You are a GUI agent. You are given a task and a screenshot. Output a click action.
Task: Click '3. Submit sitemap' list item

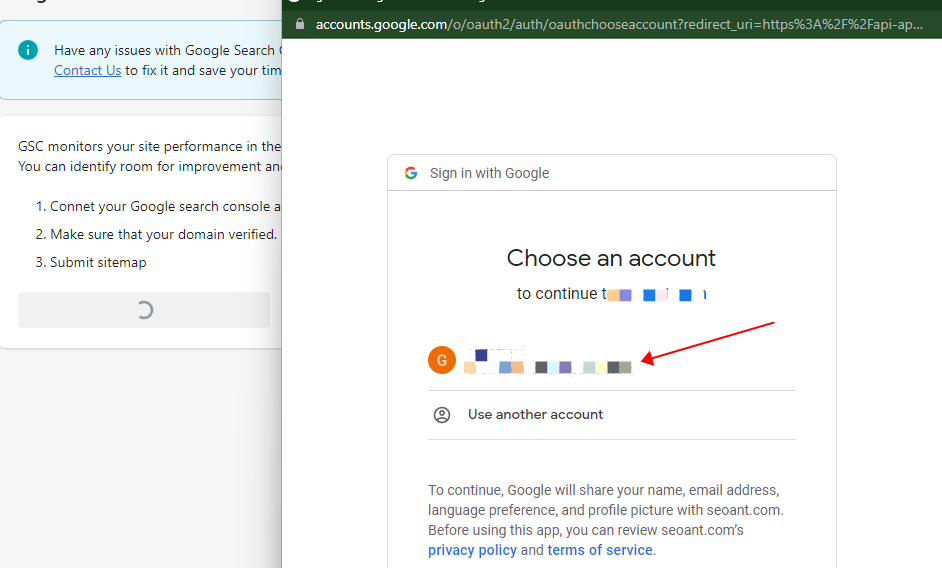click(x=91, y=263)
